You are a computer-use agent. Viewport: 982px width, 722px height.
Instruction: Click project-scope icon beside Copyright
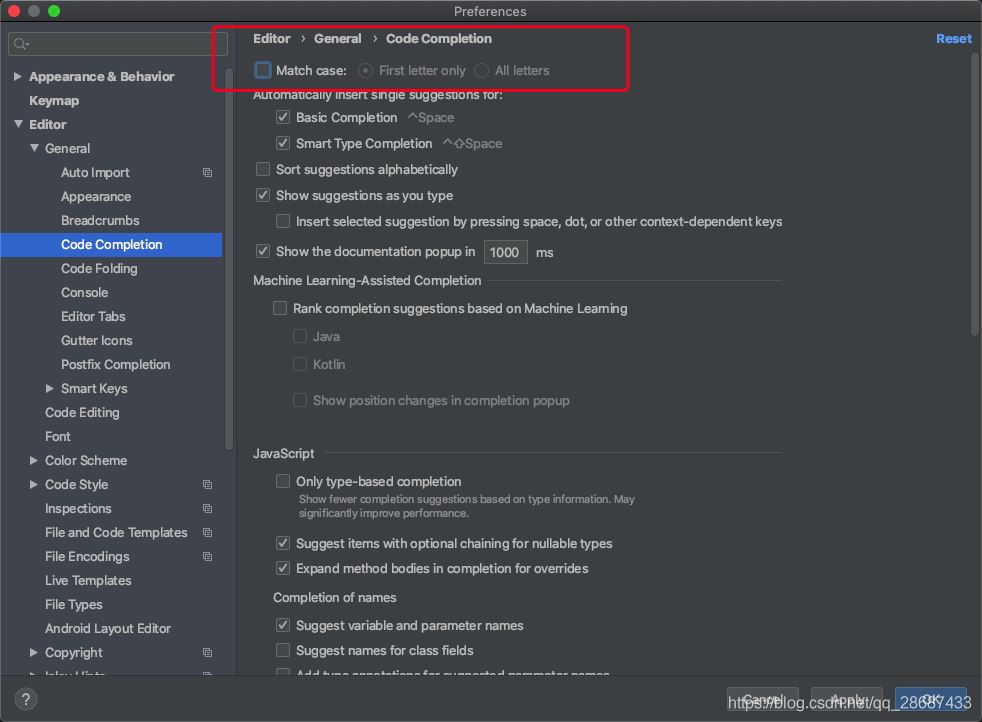coord(207,653)
